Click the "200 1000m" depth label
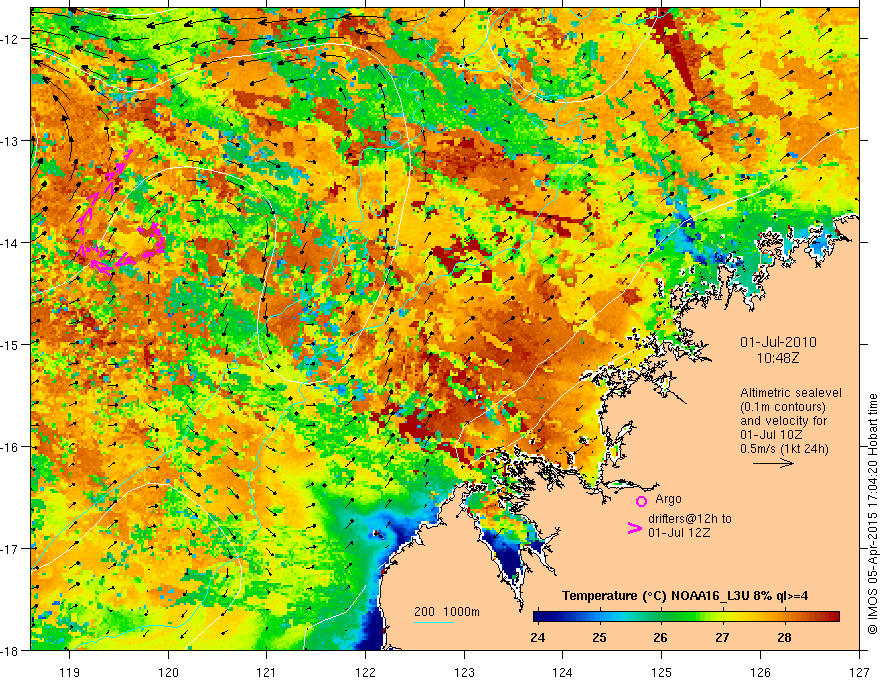 tap(447, 612)
